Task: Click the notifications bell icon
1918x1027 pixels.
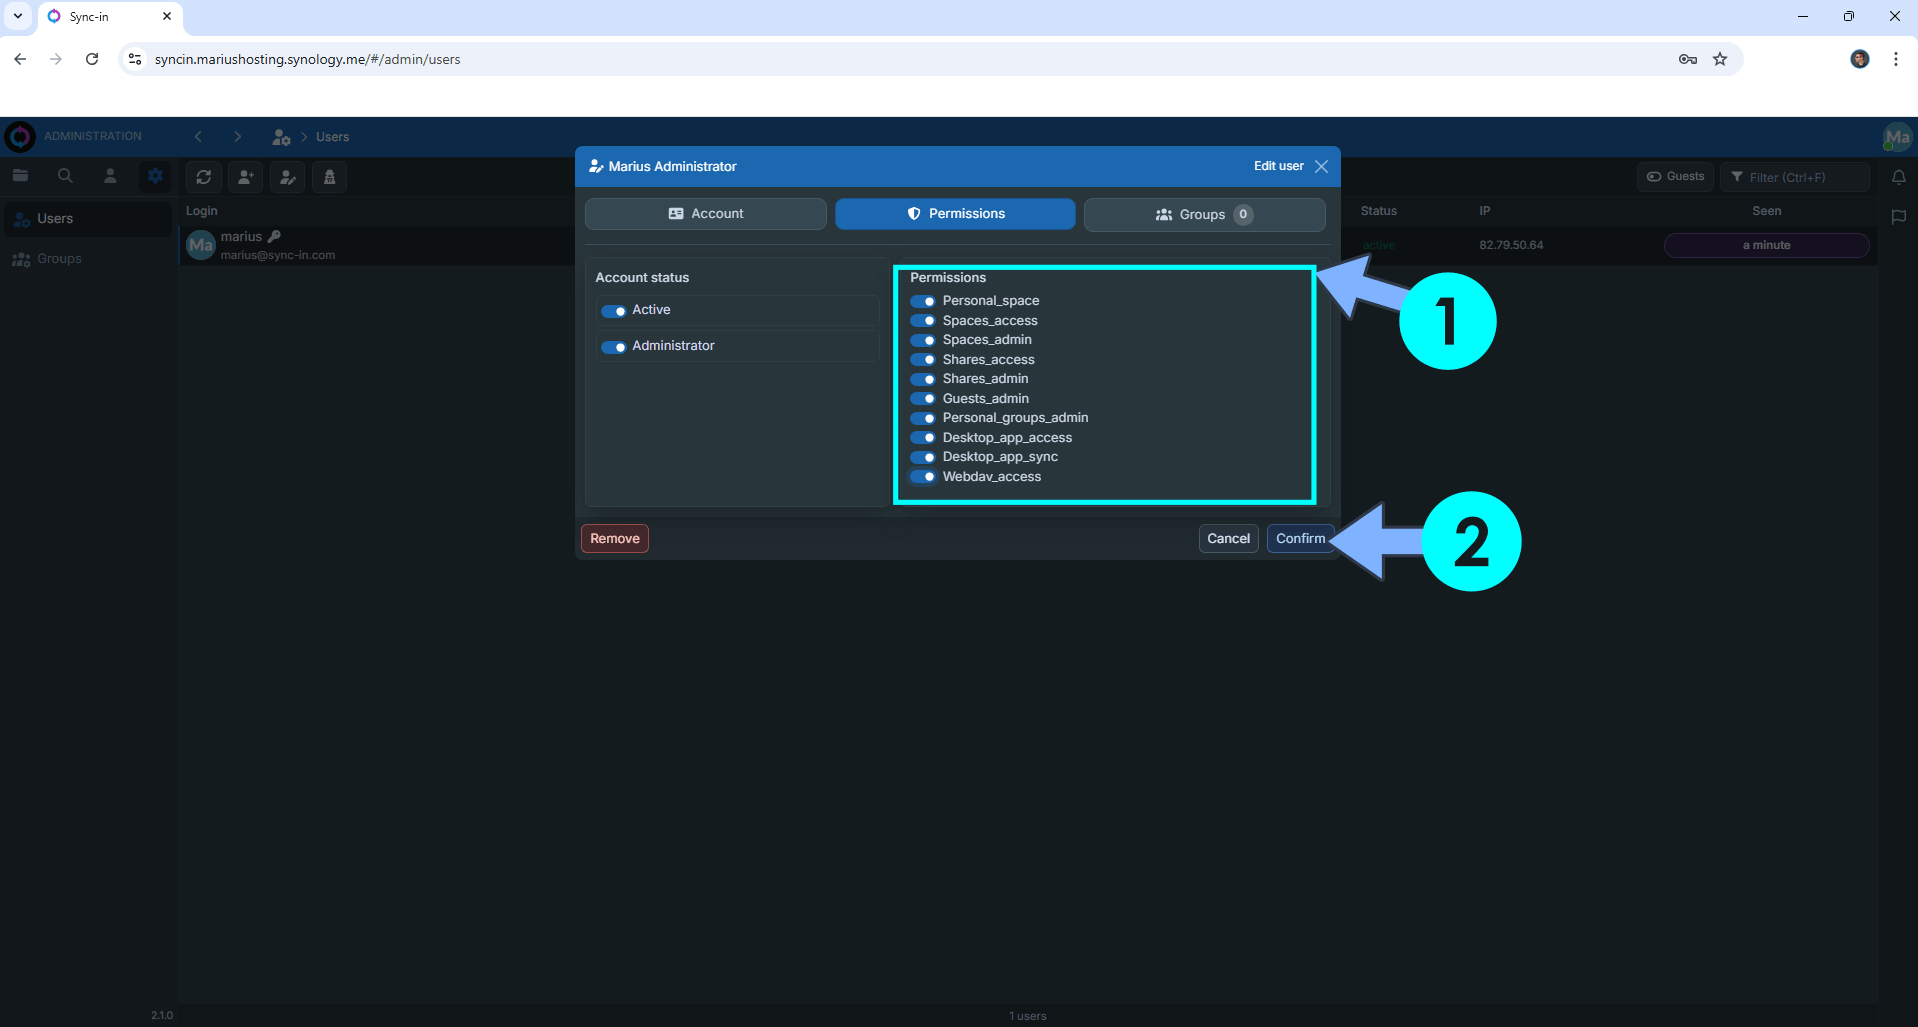Action: pyautogui.click(x=1899, y=177)
